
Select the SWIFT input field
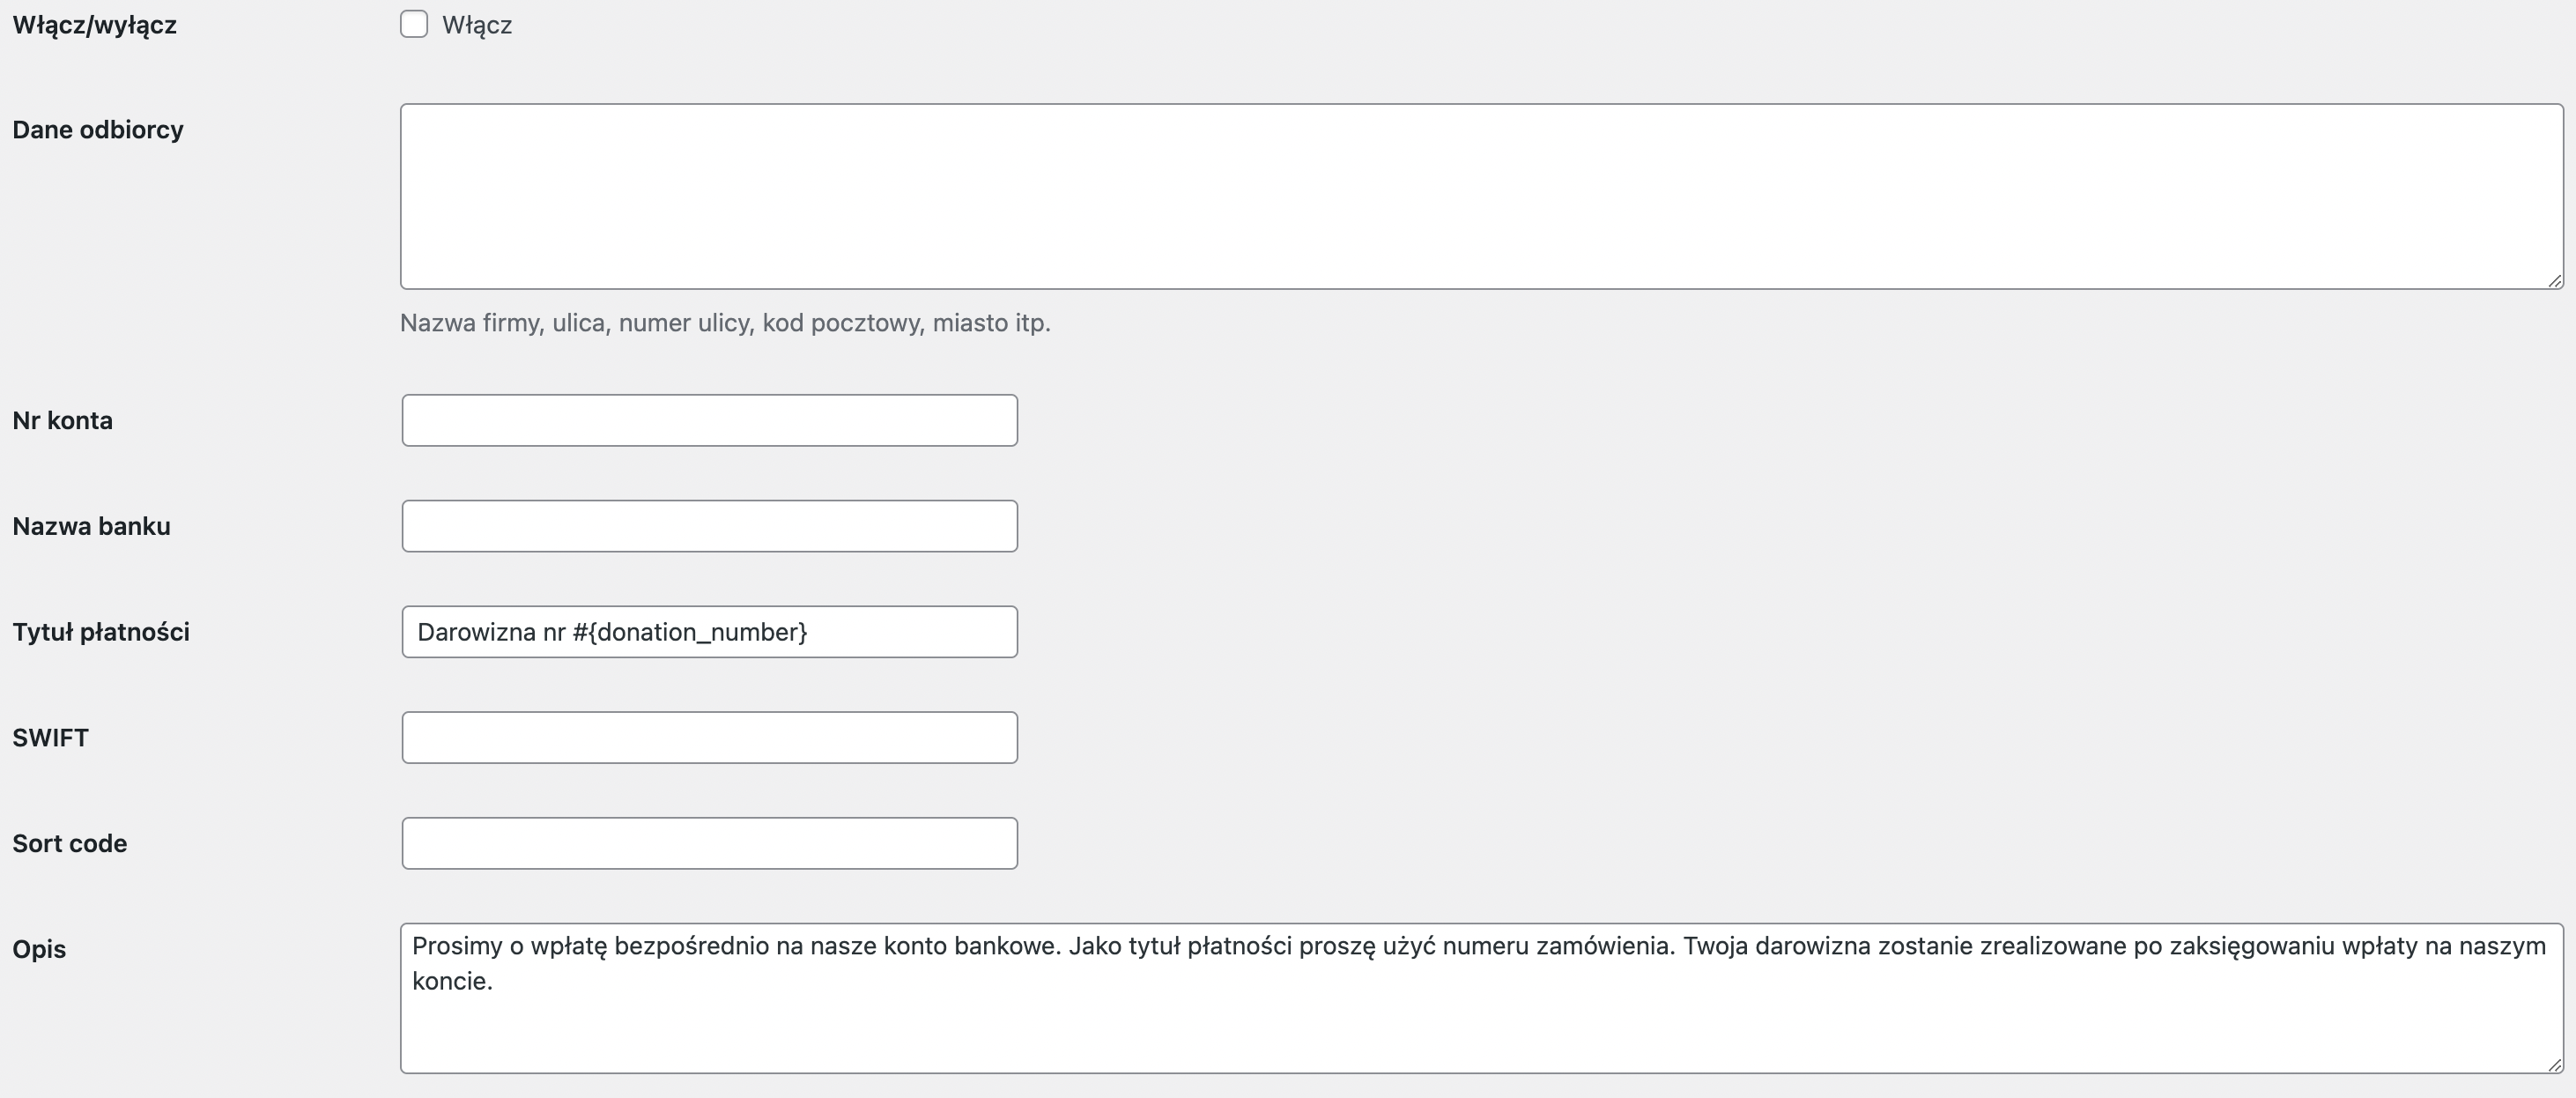710,738
